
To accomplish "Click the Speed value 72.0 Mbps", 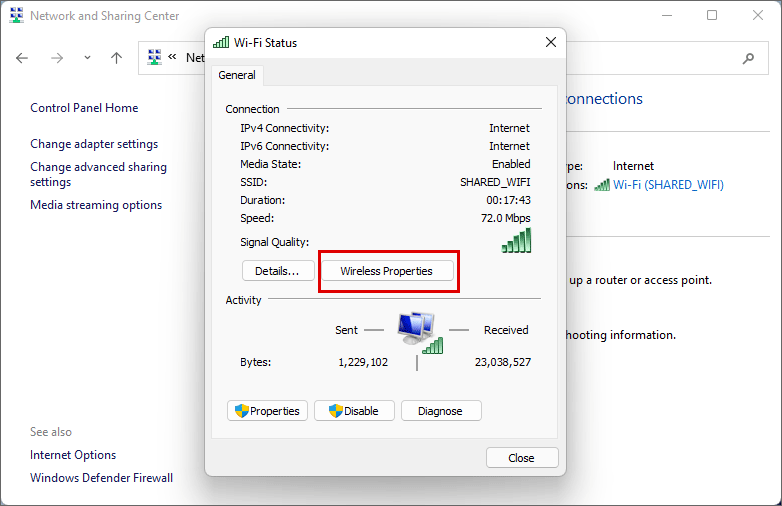I will 506,218.
